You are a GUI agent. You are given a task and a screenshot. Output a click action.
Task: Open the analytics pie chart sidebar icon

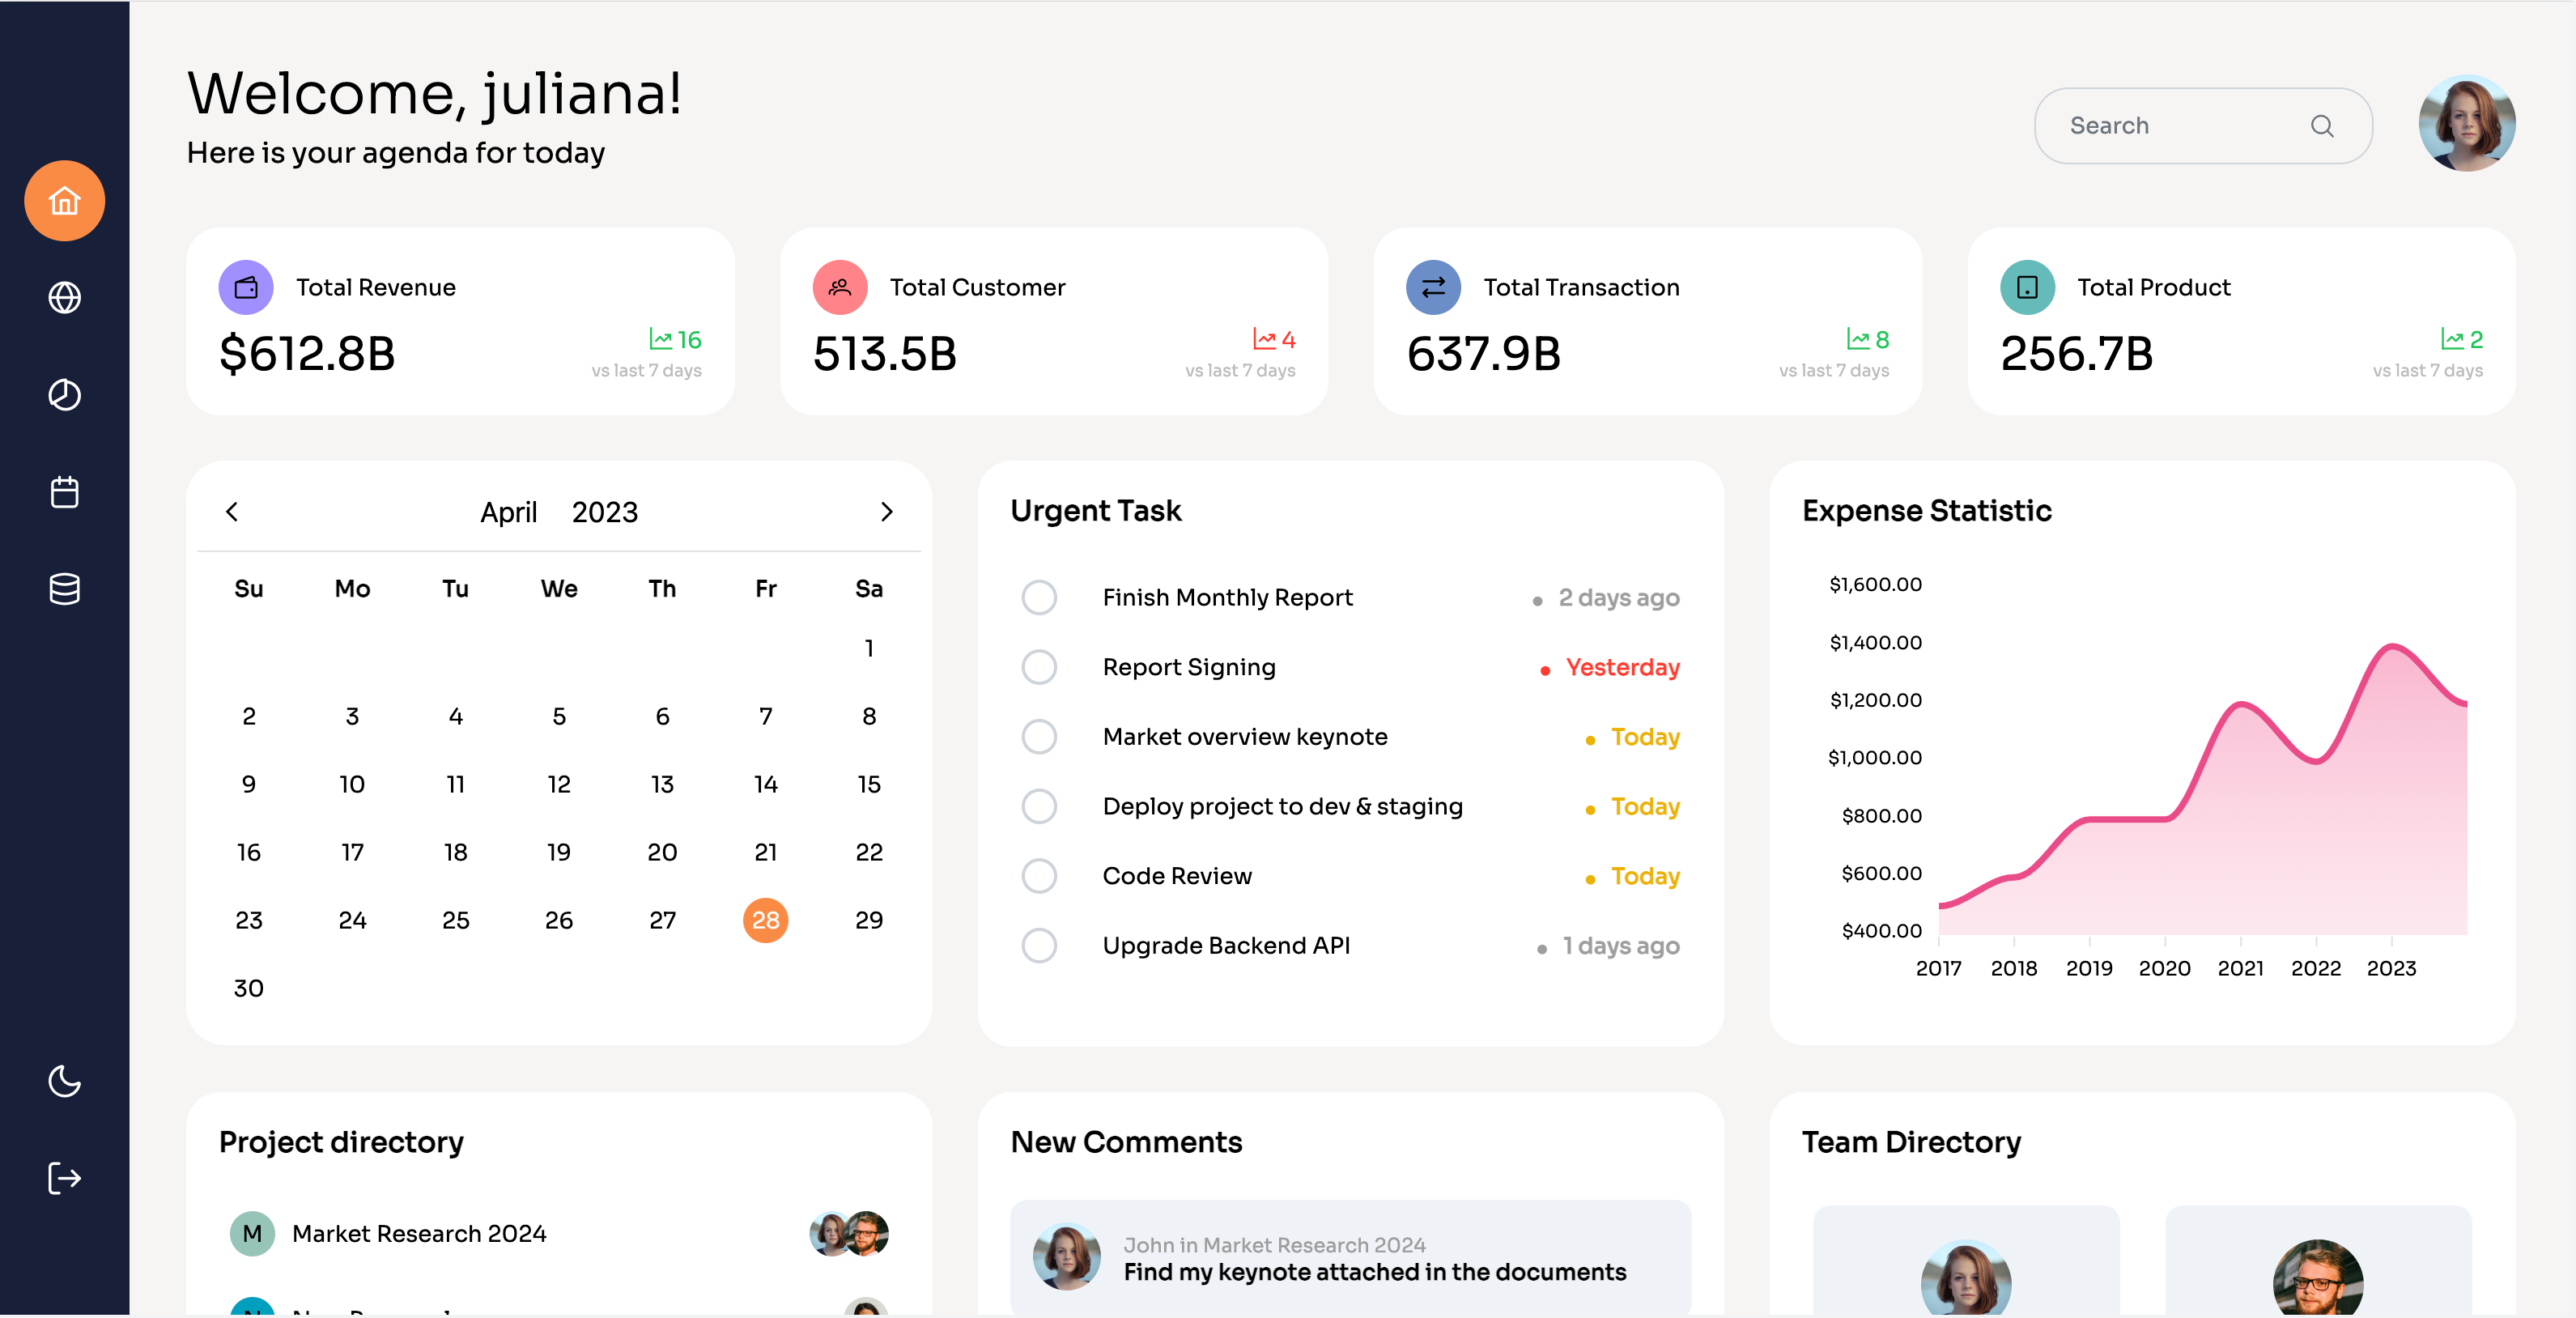(x=64, y=394)
